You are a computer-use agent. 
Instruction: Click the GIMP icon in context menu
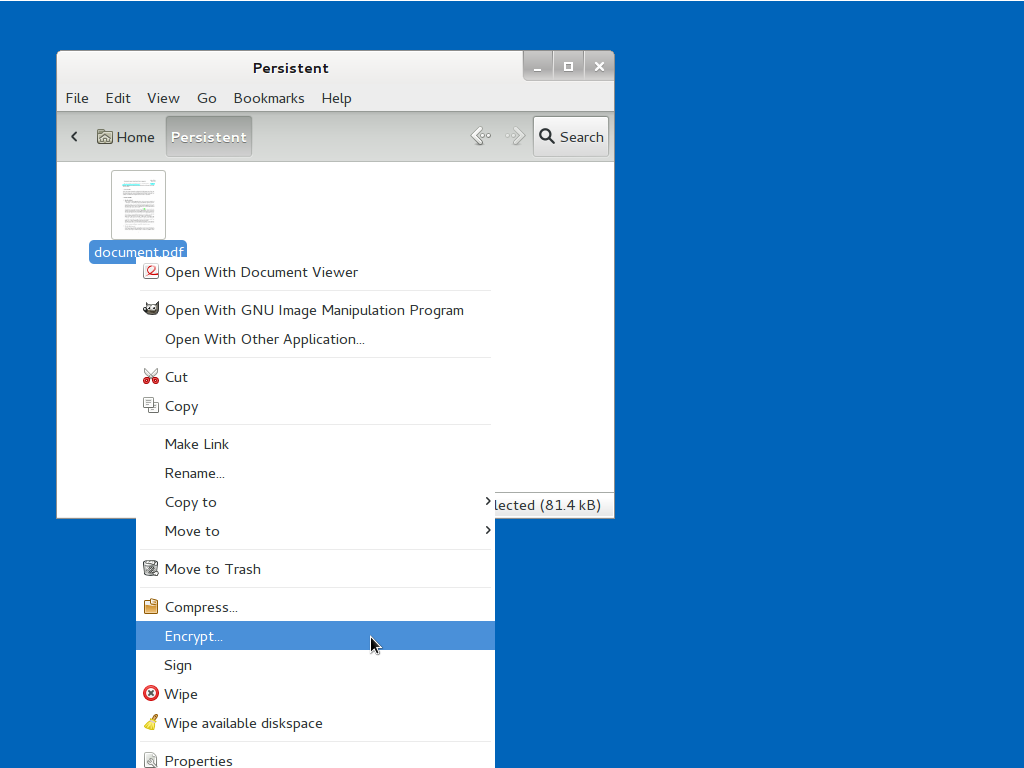pos(151,310)
